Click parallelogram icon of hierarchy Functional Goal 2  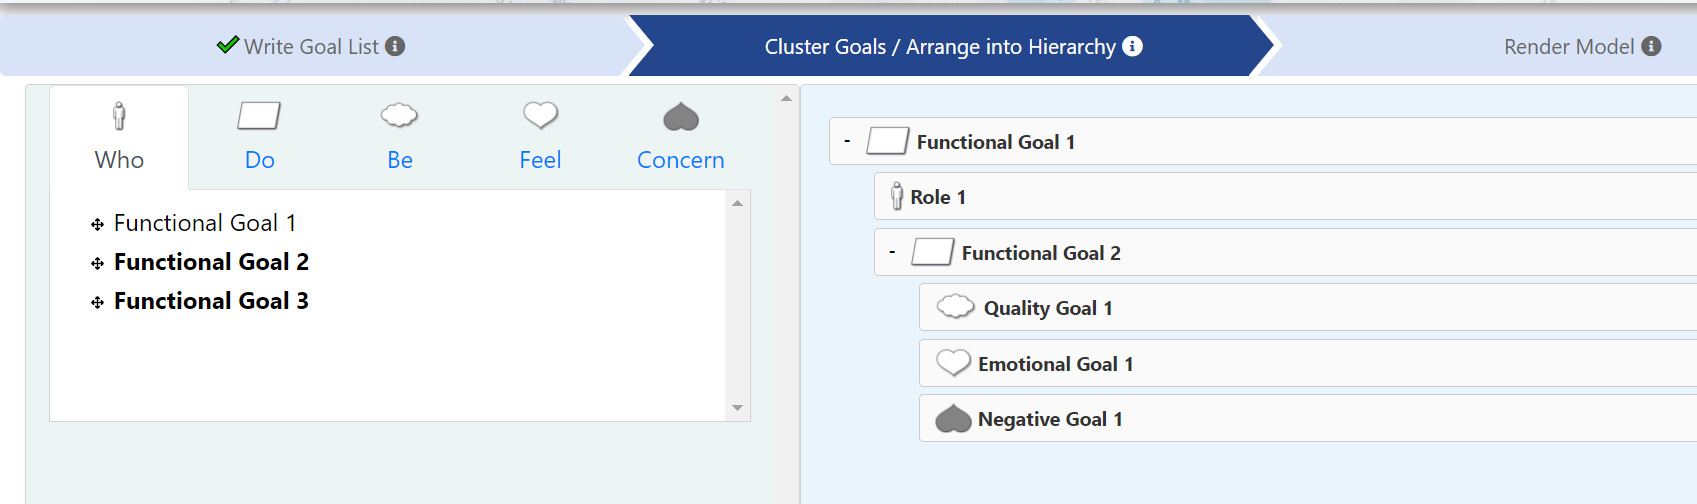933,252
